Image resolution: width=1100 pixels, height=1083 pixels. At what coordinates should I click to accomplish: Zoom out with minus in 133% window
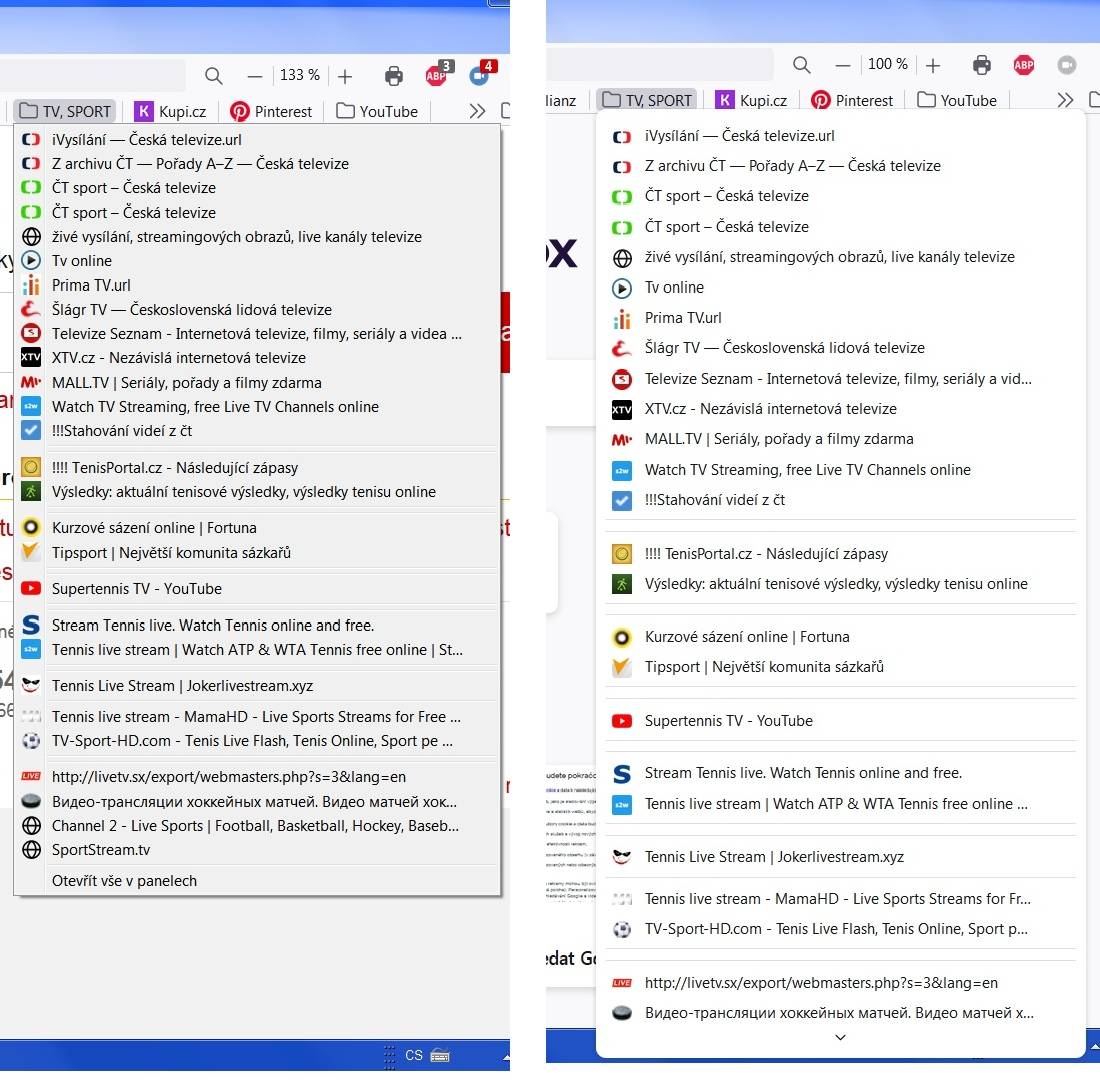pyautogui.click(x=255, y=76)
